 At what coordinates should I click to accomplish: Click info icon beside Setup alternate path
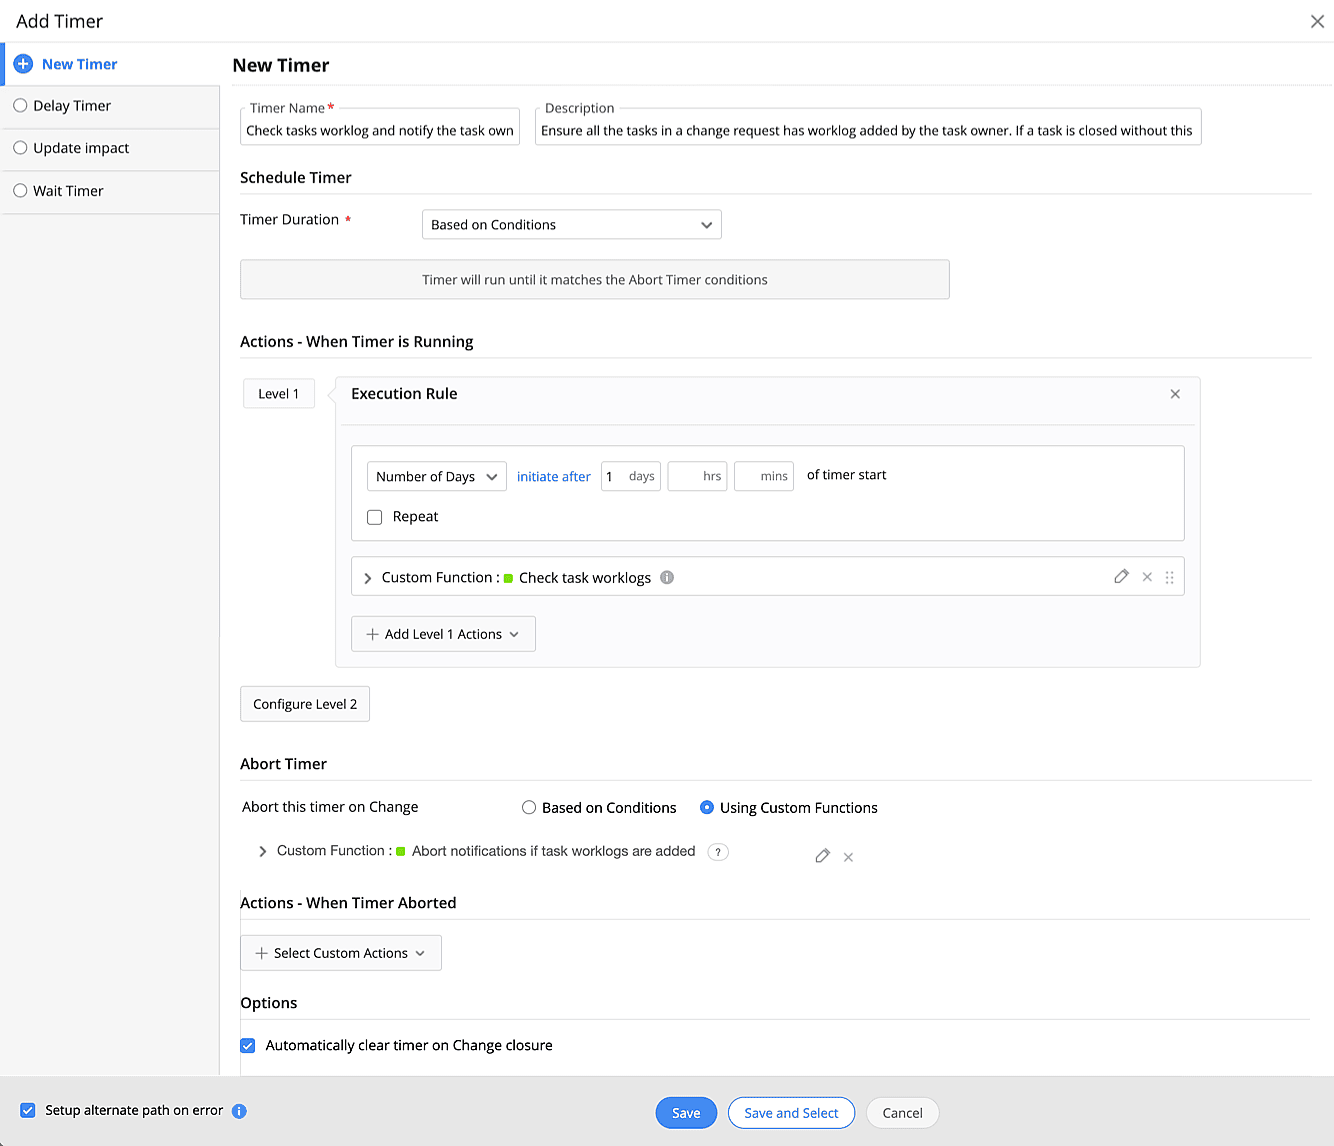click(239, 1111)
